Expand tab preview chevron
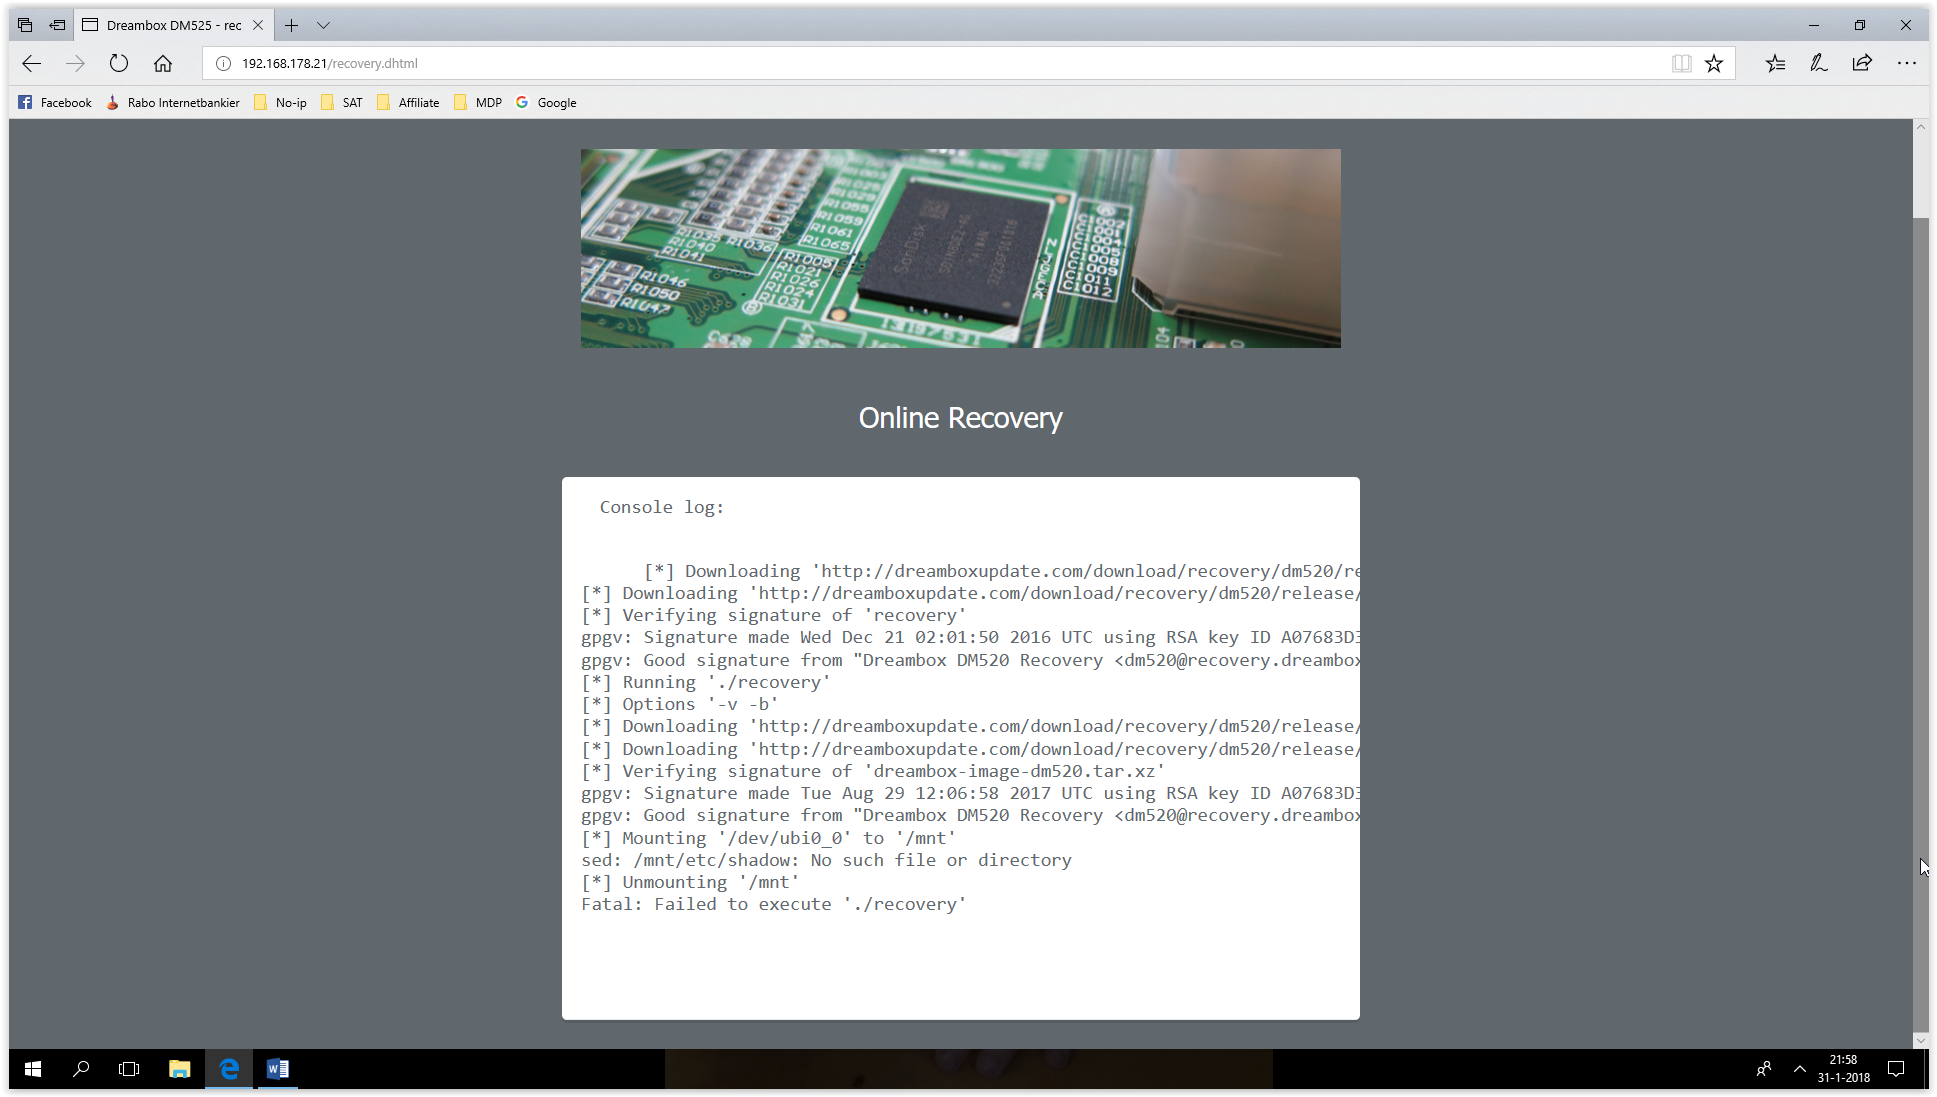 [x=323, y=25]
